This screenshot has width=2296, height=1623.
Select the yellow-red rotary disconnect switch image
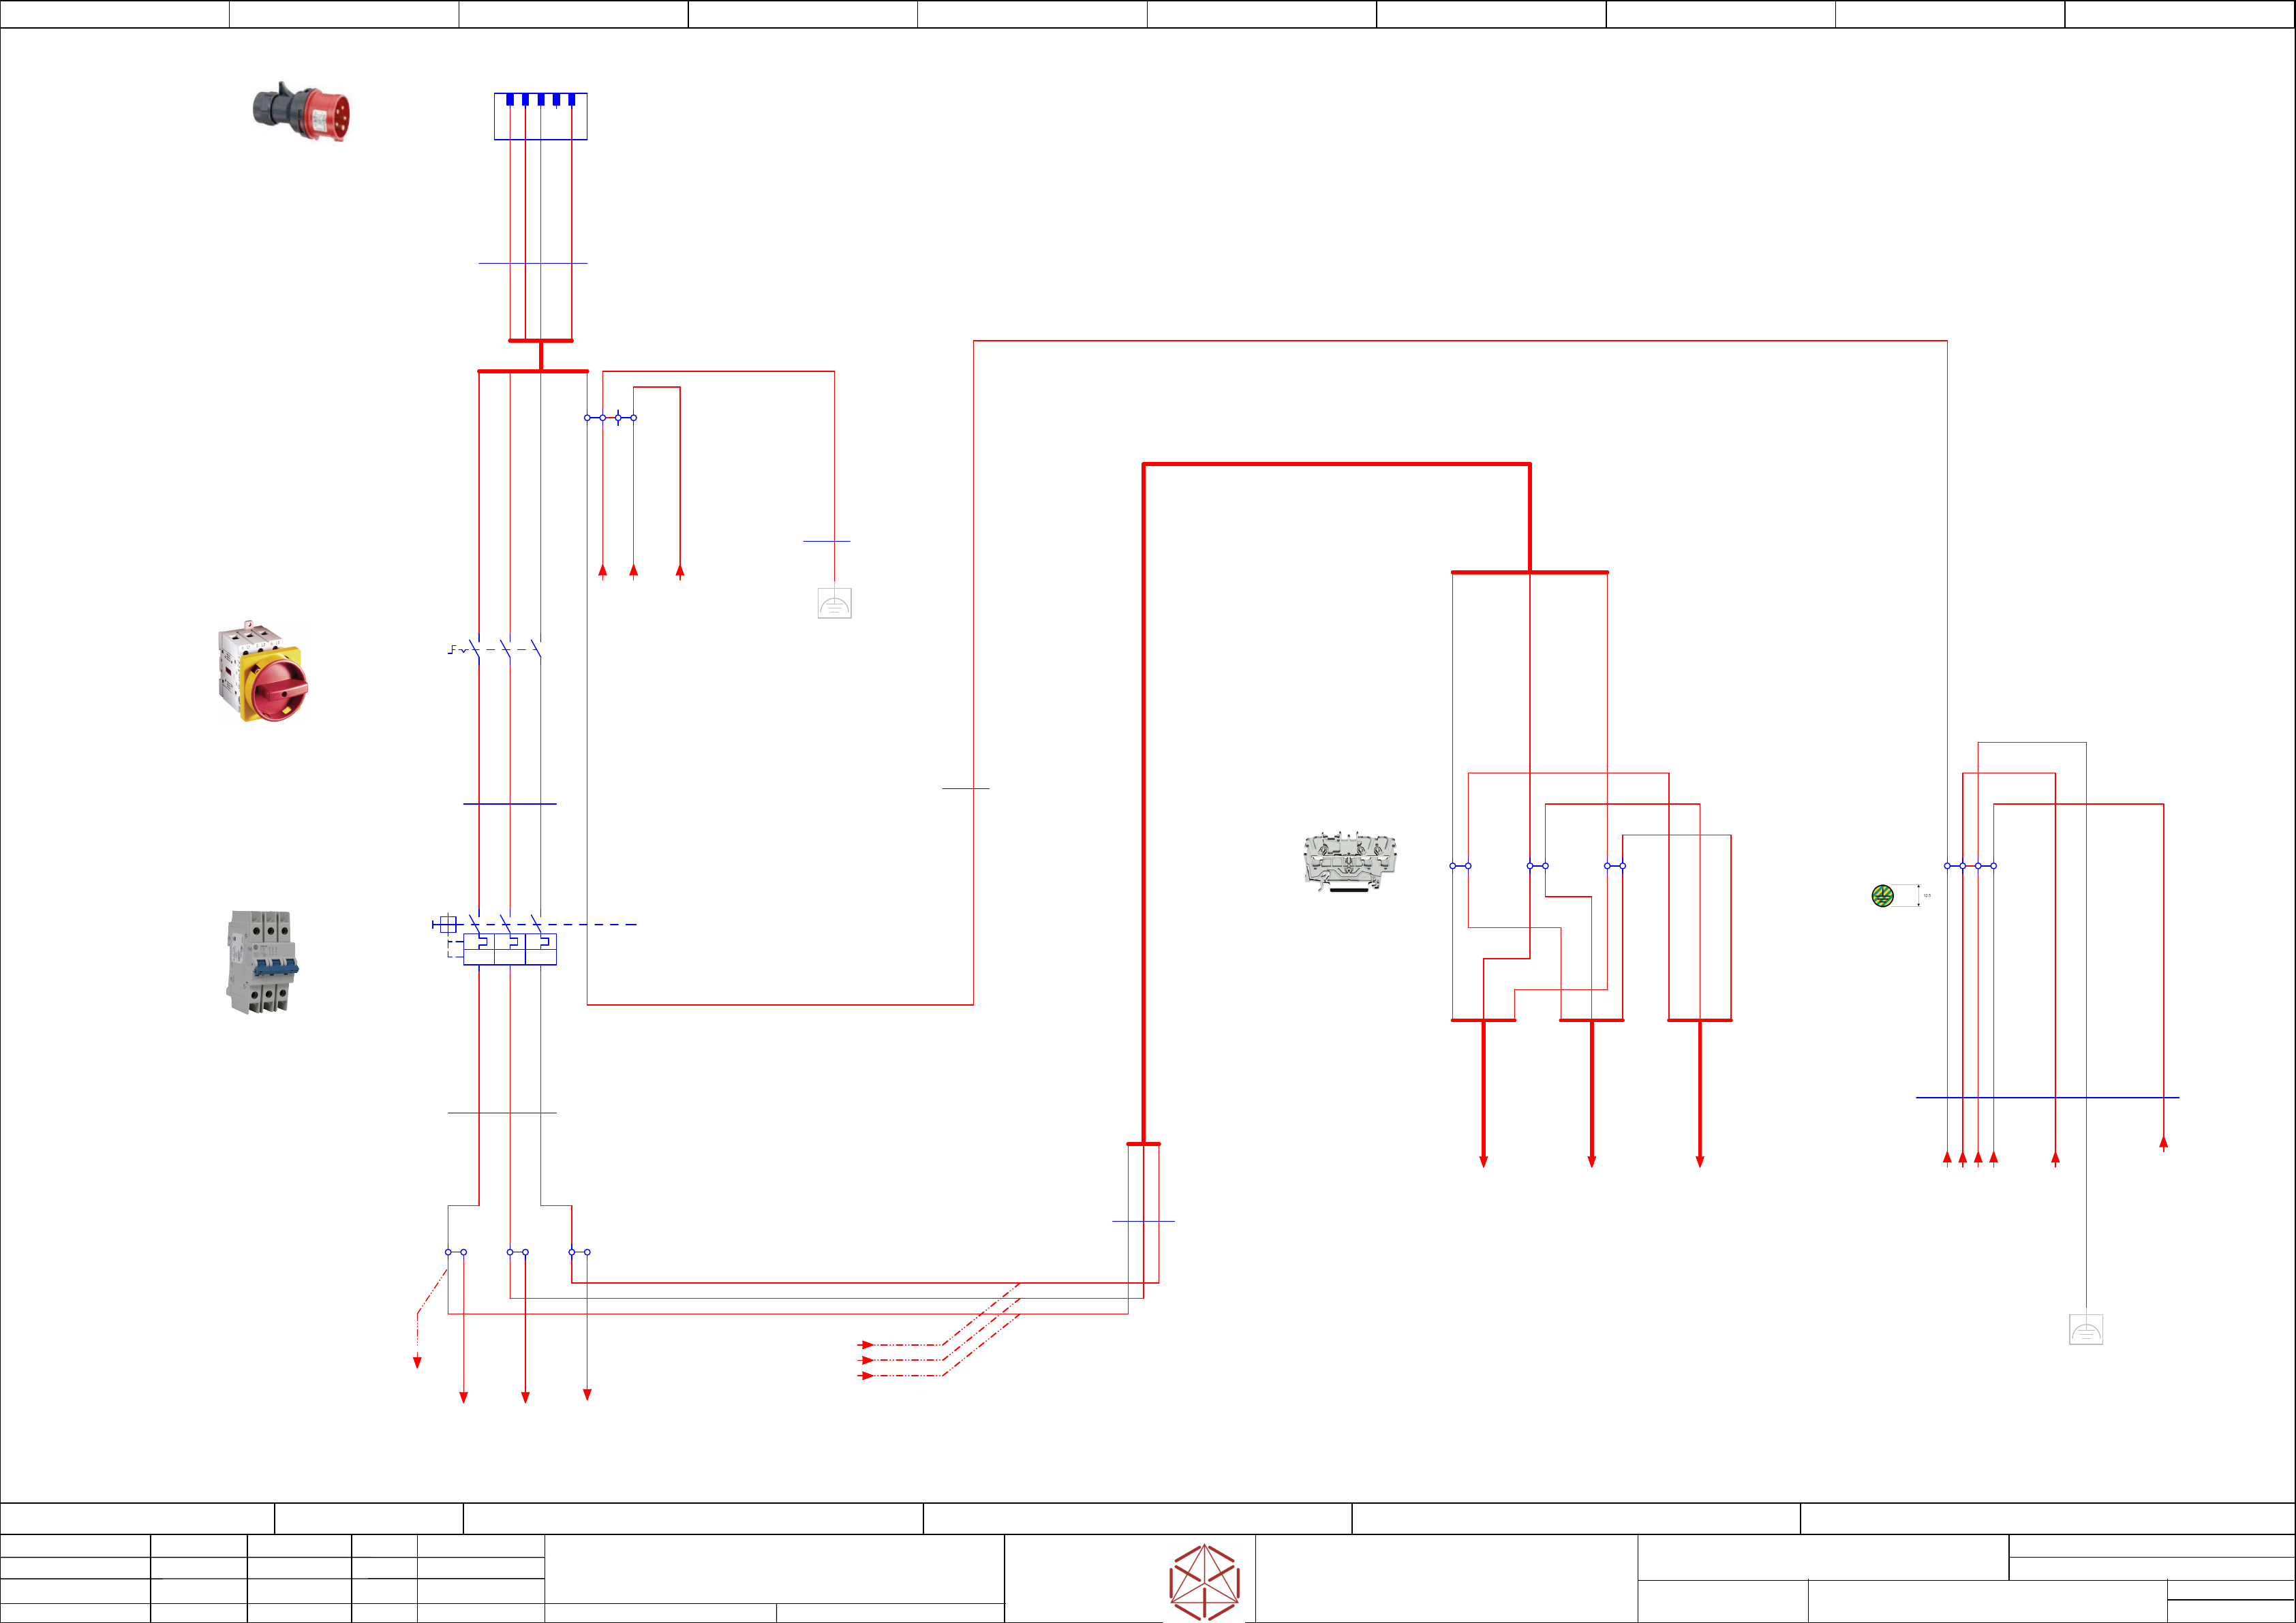(262, 671)
